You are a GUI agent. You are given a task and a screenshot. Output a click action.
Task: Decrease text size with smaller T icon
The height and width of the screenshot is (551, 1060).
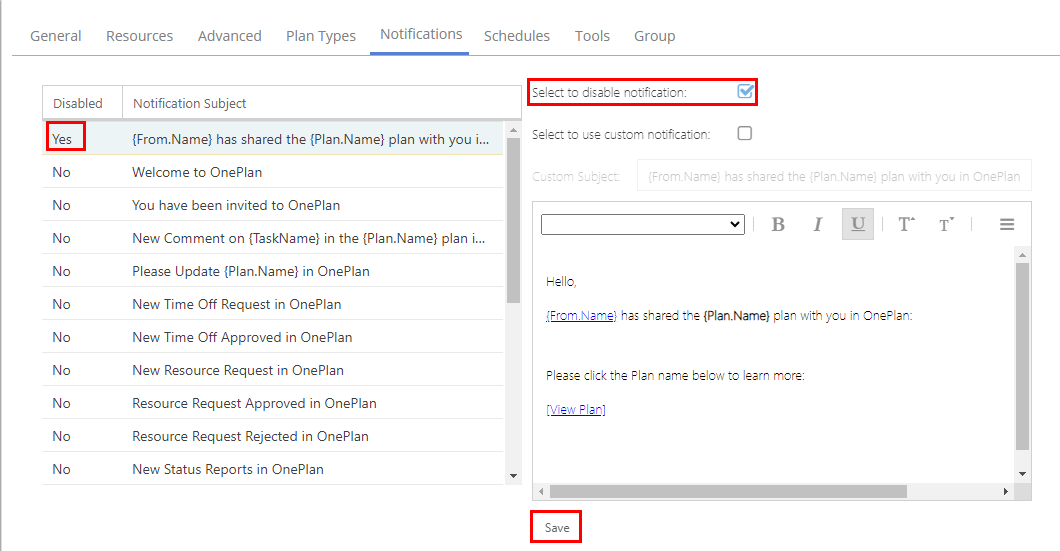(x=946, y=224)
